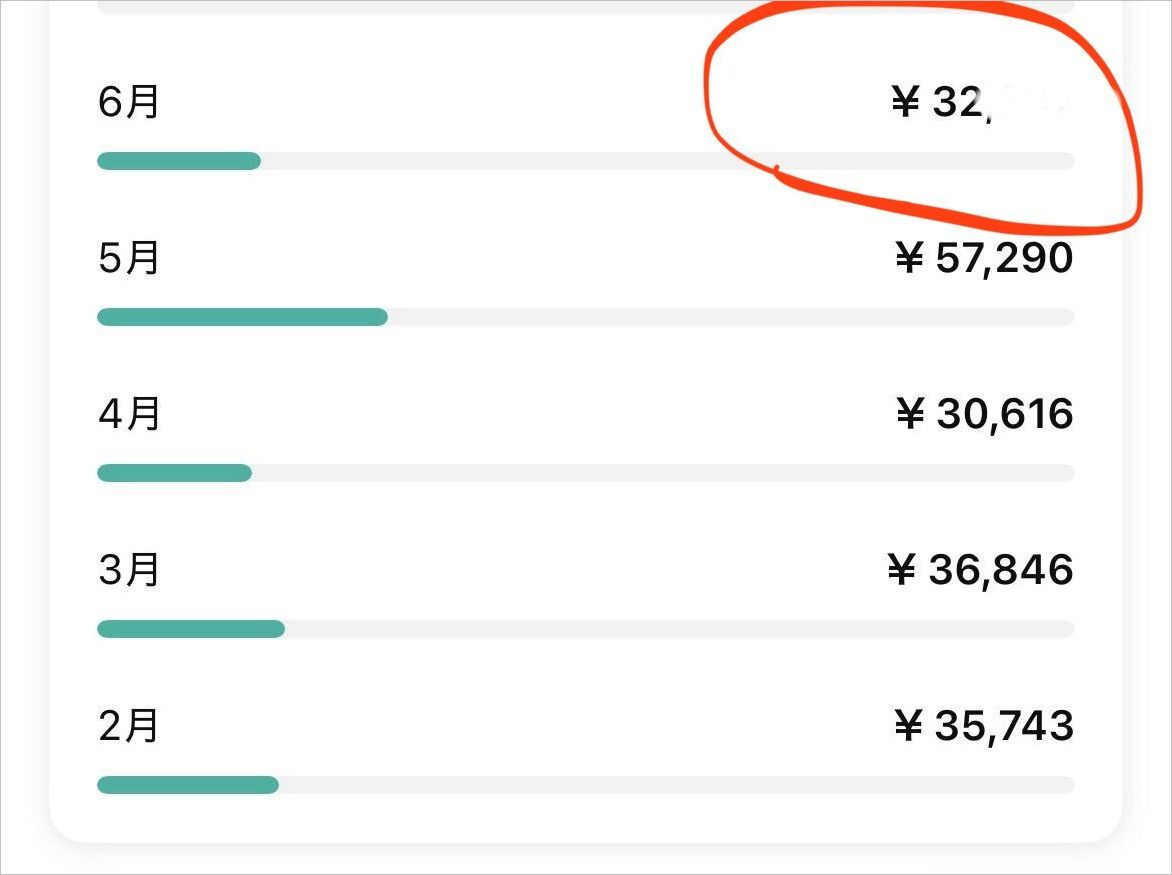Select the 6月 month label
1172x875 pixels.
pyautogui.click(x=129, y=102)
